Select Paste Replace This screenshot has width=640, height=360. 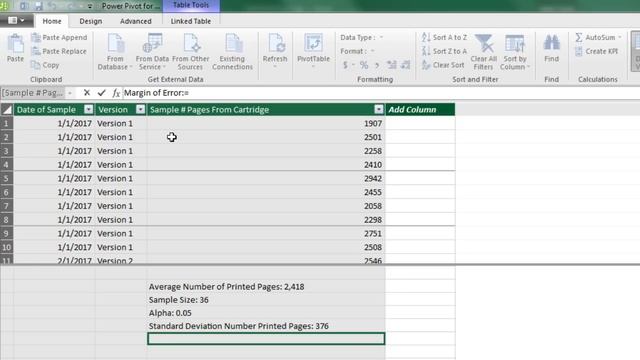pyautogui.click(x=59, y=51)
